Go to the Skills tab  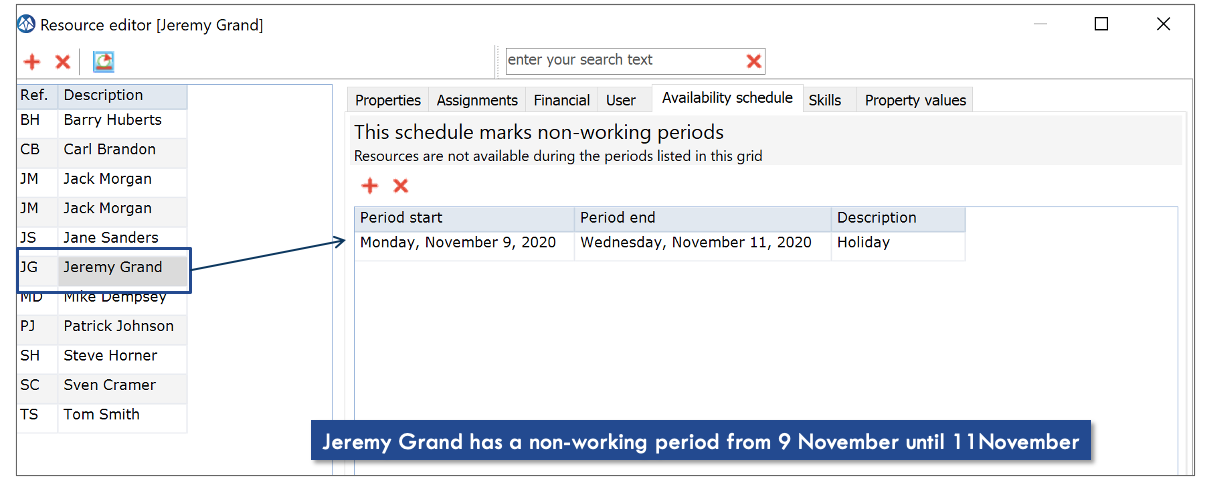click(825, 100)
